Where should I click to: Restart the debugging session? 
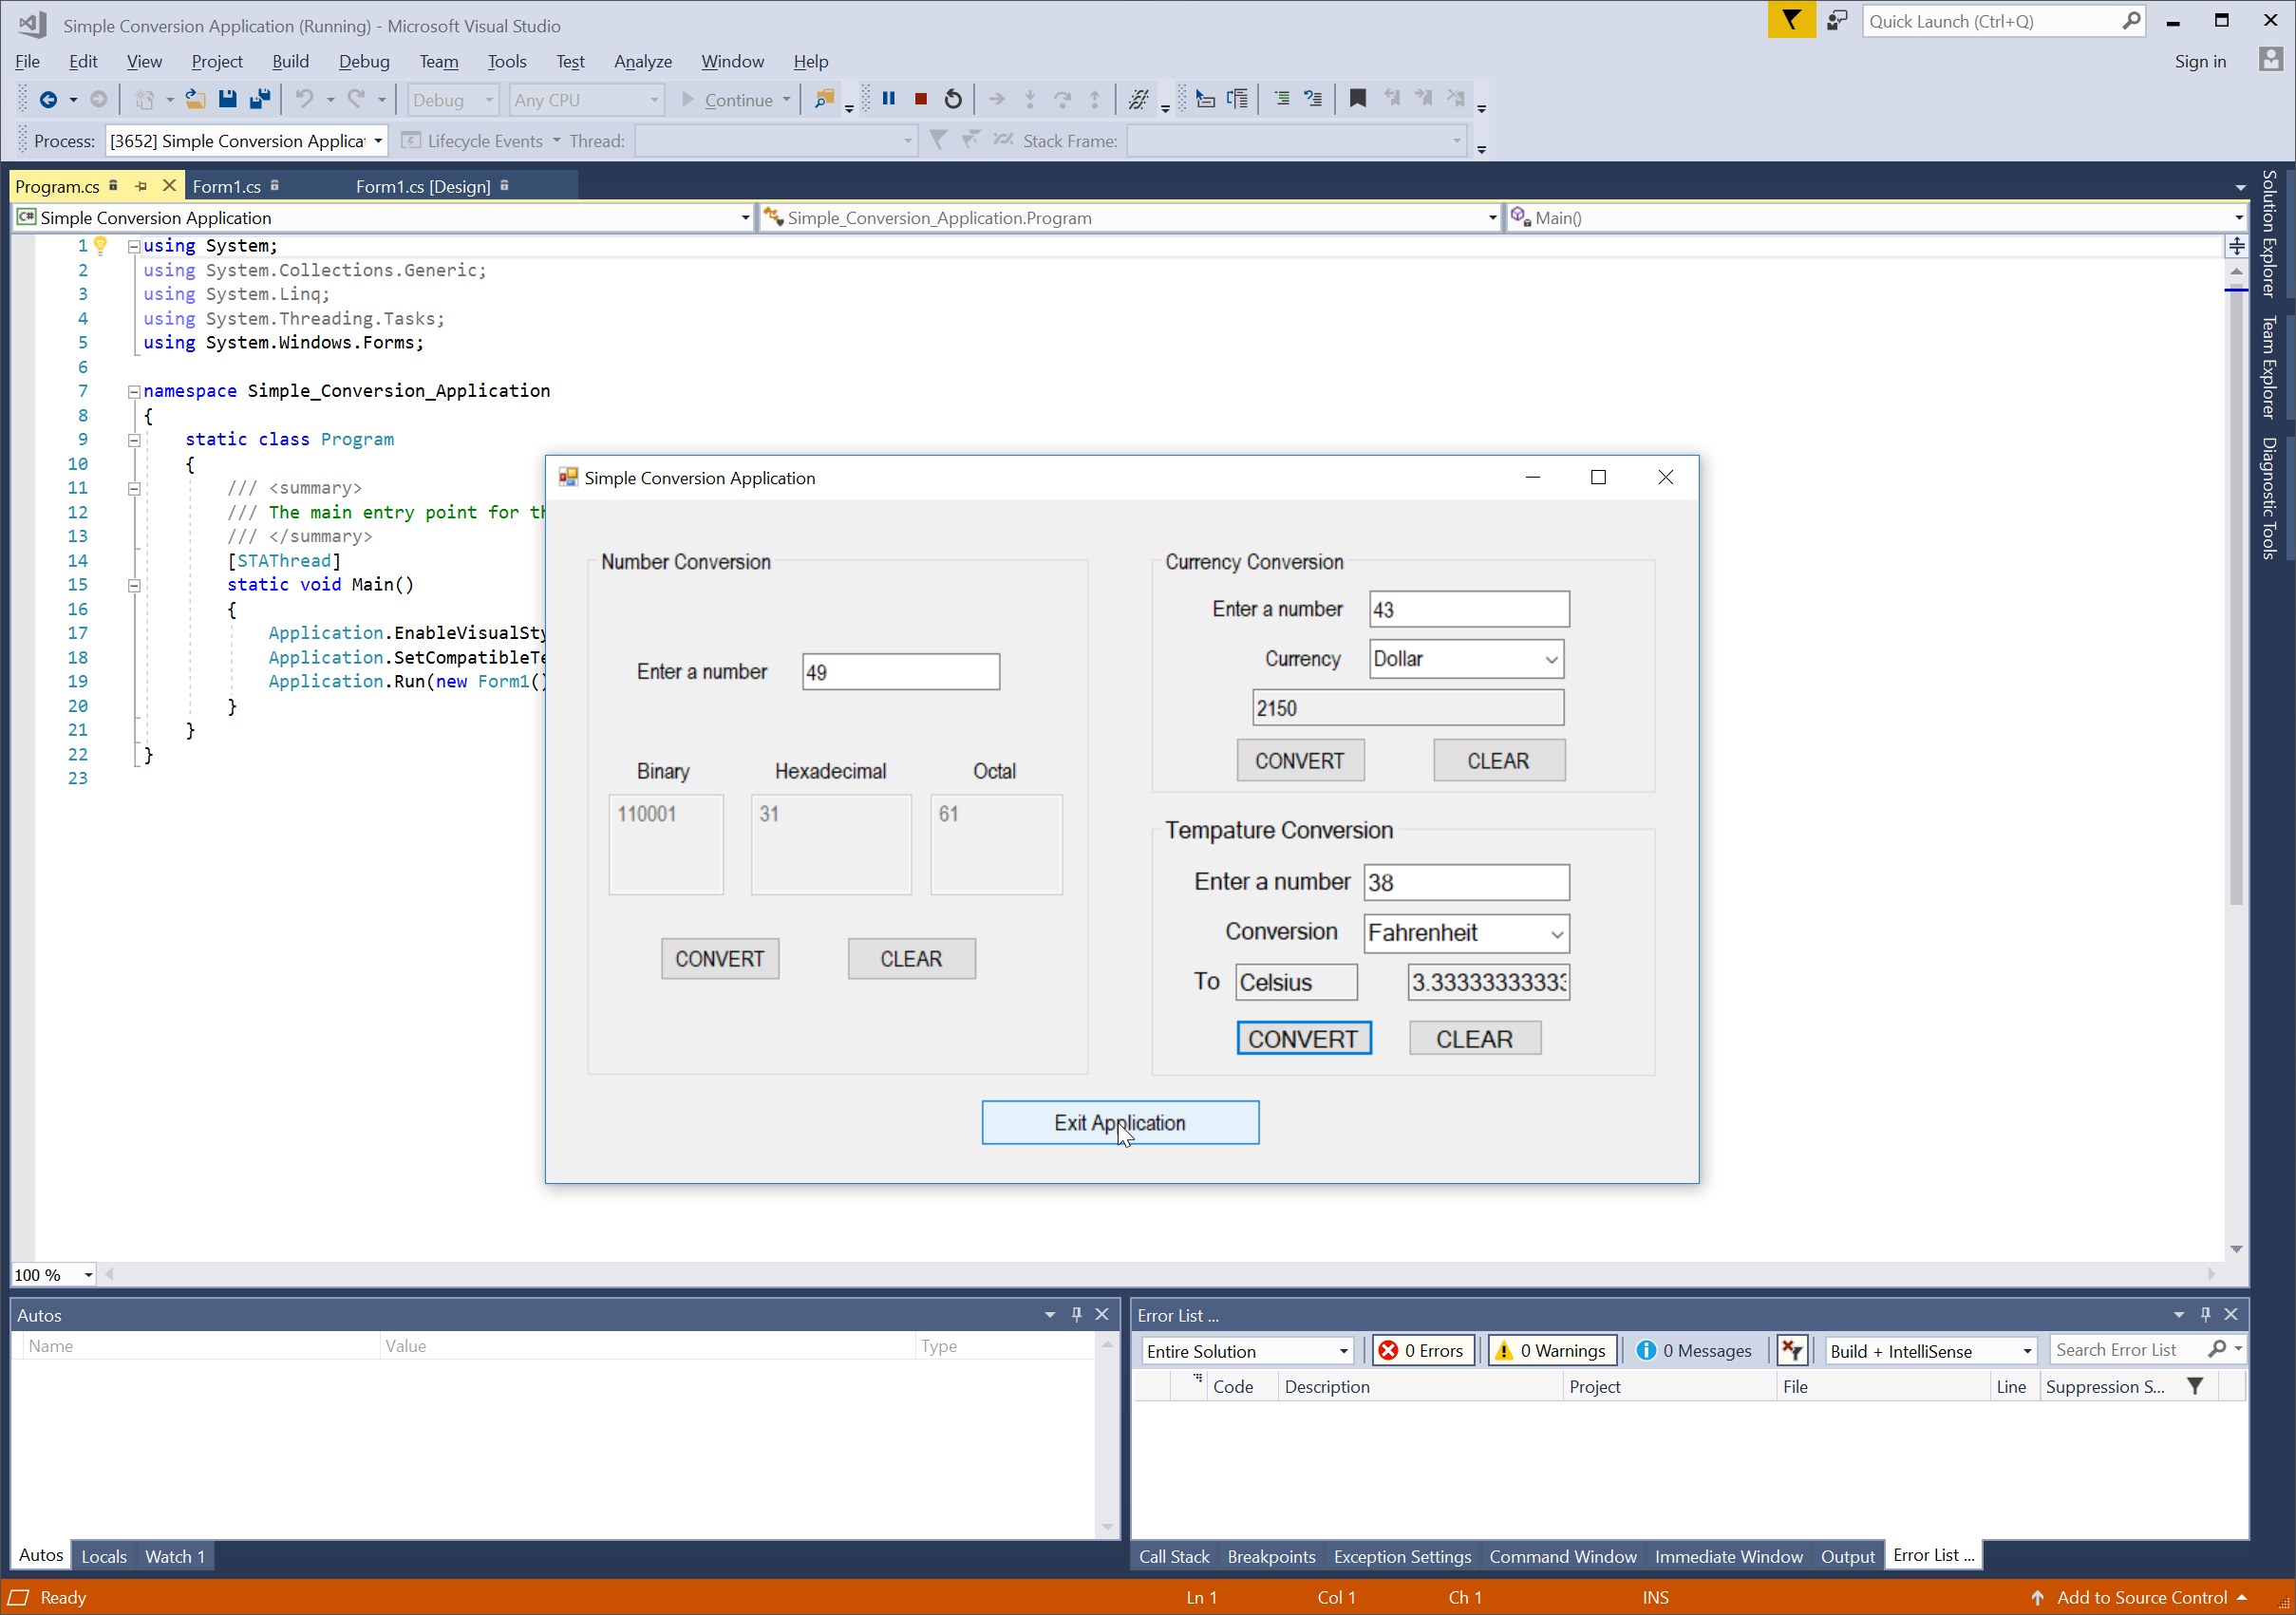[x=953, y=98]
